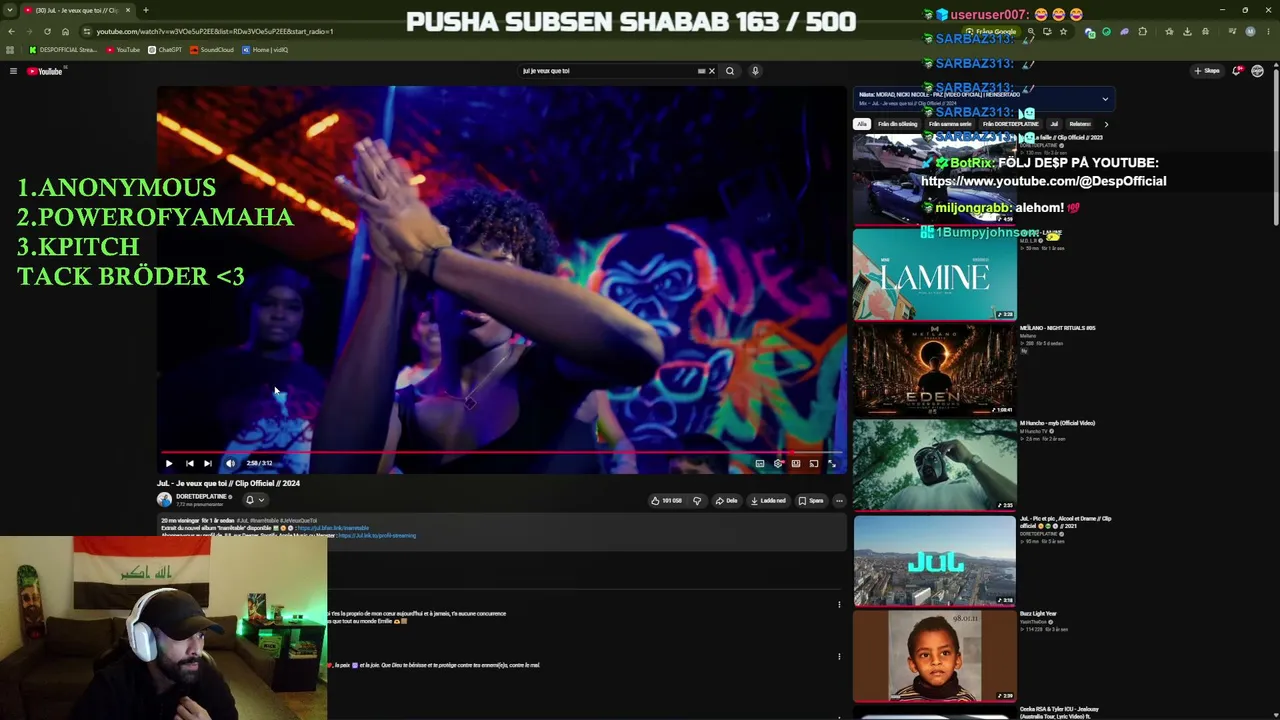Open the profil-streaming link in the description
This screenshot has height=720, width=1280.
click(x=377, y=536)
